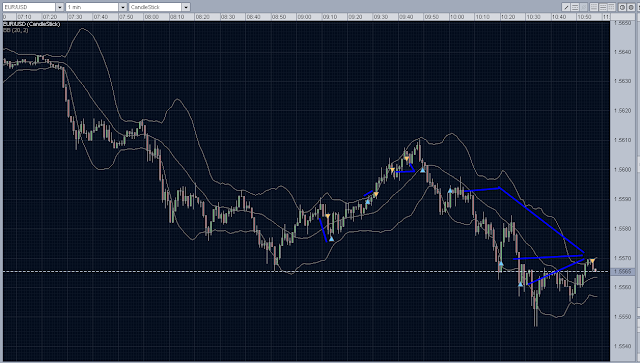The height and width of the screenshot is (363, 640).
Task: Click the first grid layout icon
Action: point(594,7)
